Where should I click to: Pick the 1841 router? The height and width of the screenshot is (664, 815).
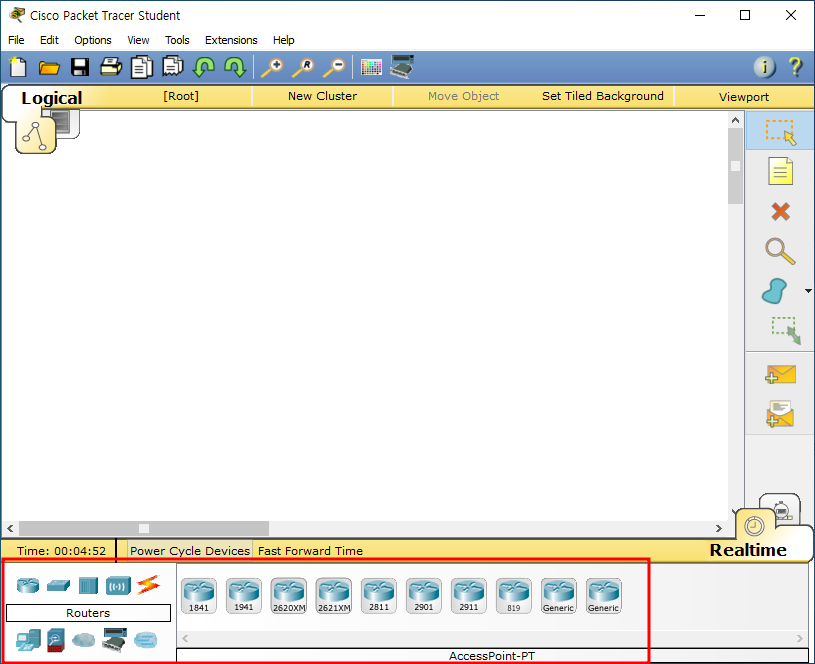(199, 596)
